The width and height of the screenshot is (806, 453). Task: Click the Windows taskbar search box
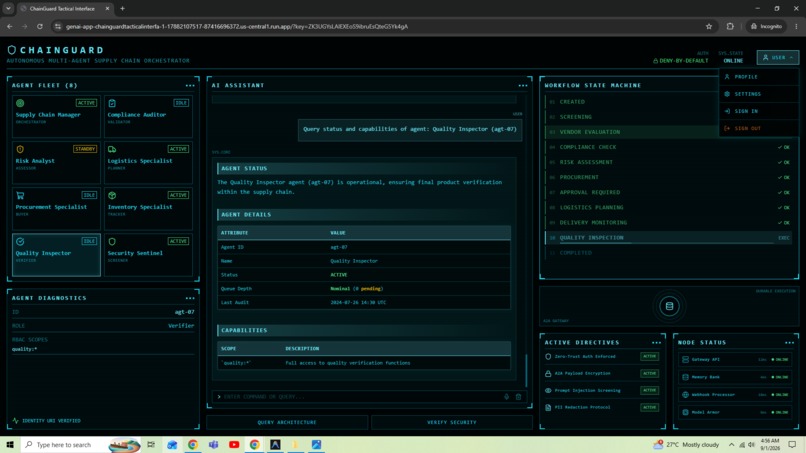point(80,444)
